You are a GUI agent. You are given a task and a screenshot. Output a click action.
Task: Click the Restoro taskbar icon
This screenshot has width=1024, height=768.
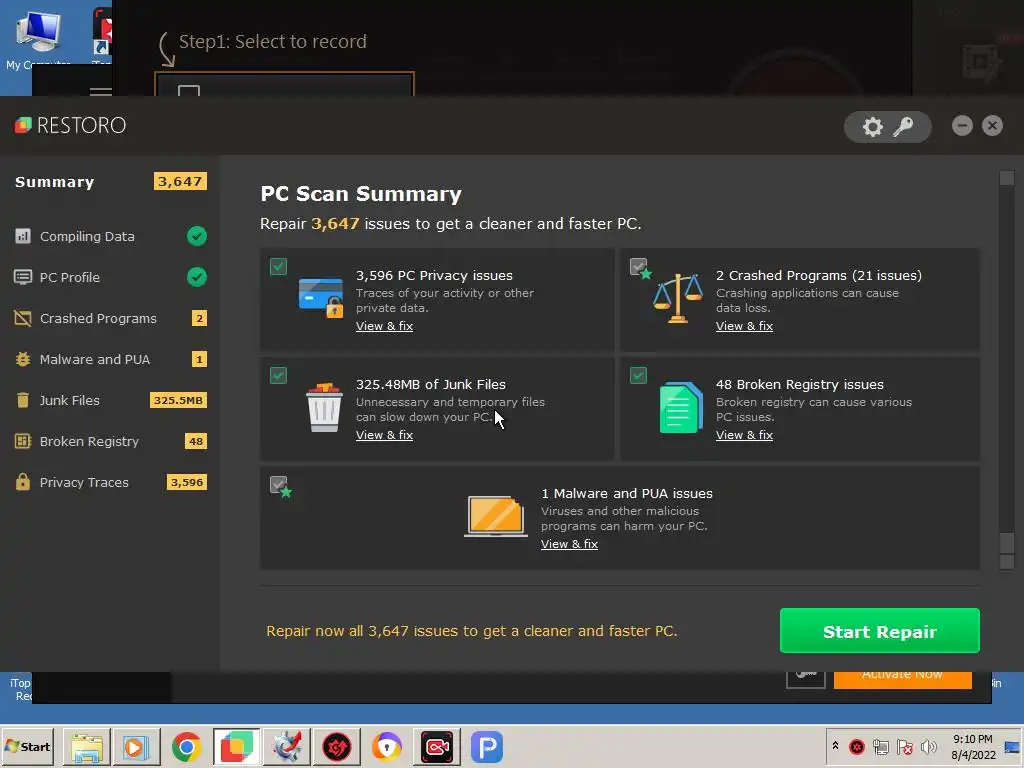(236, 747)
